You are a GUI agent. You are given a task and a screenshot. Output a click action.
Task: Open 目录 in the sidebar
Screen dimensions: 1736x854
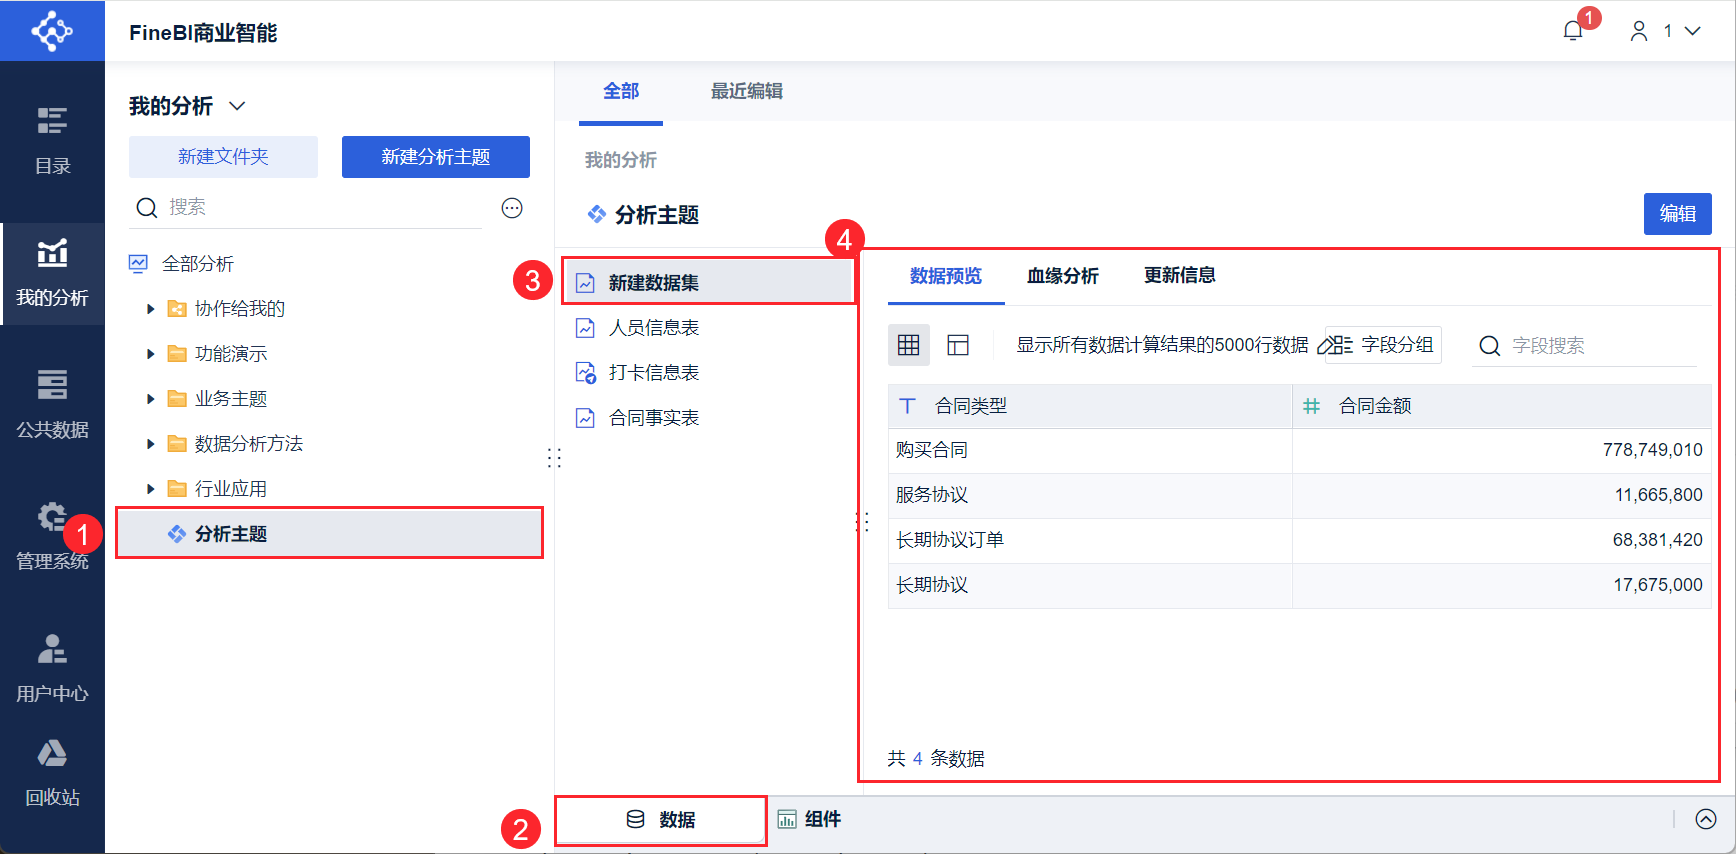pos(52,140)
